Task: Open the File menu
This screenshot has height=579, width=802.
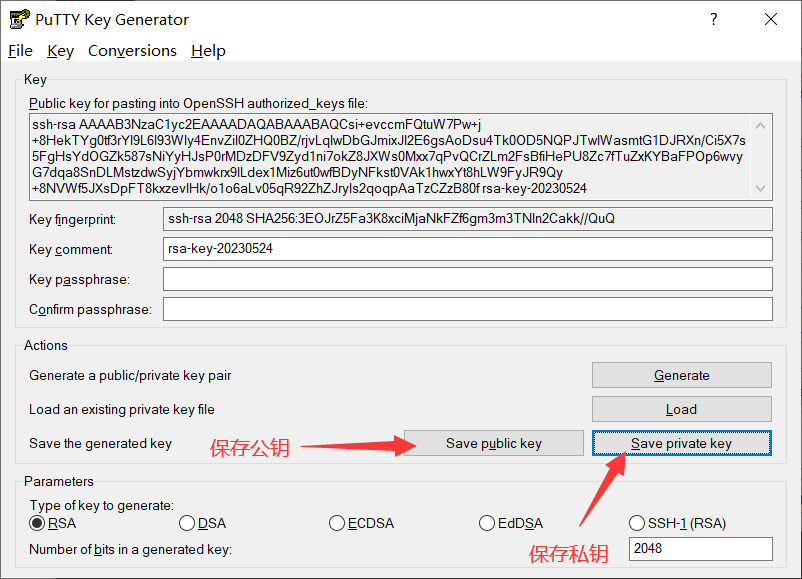Action: 20,51
